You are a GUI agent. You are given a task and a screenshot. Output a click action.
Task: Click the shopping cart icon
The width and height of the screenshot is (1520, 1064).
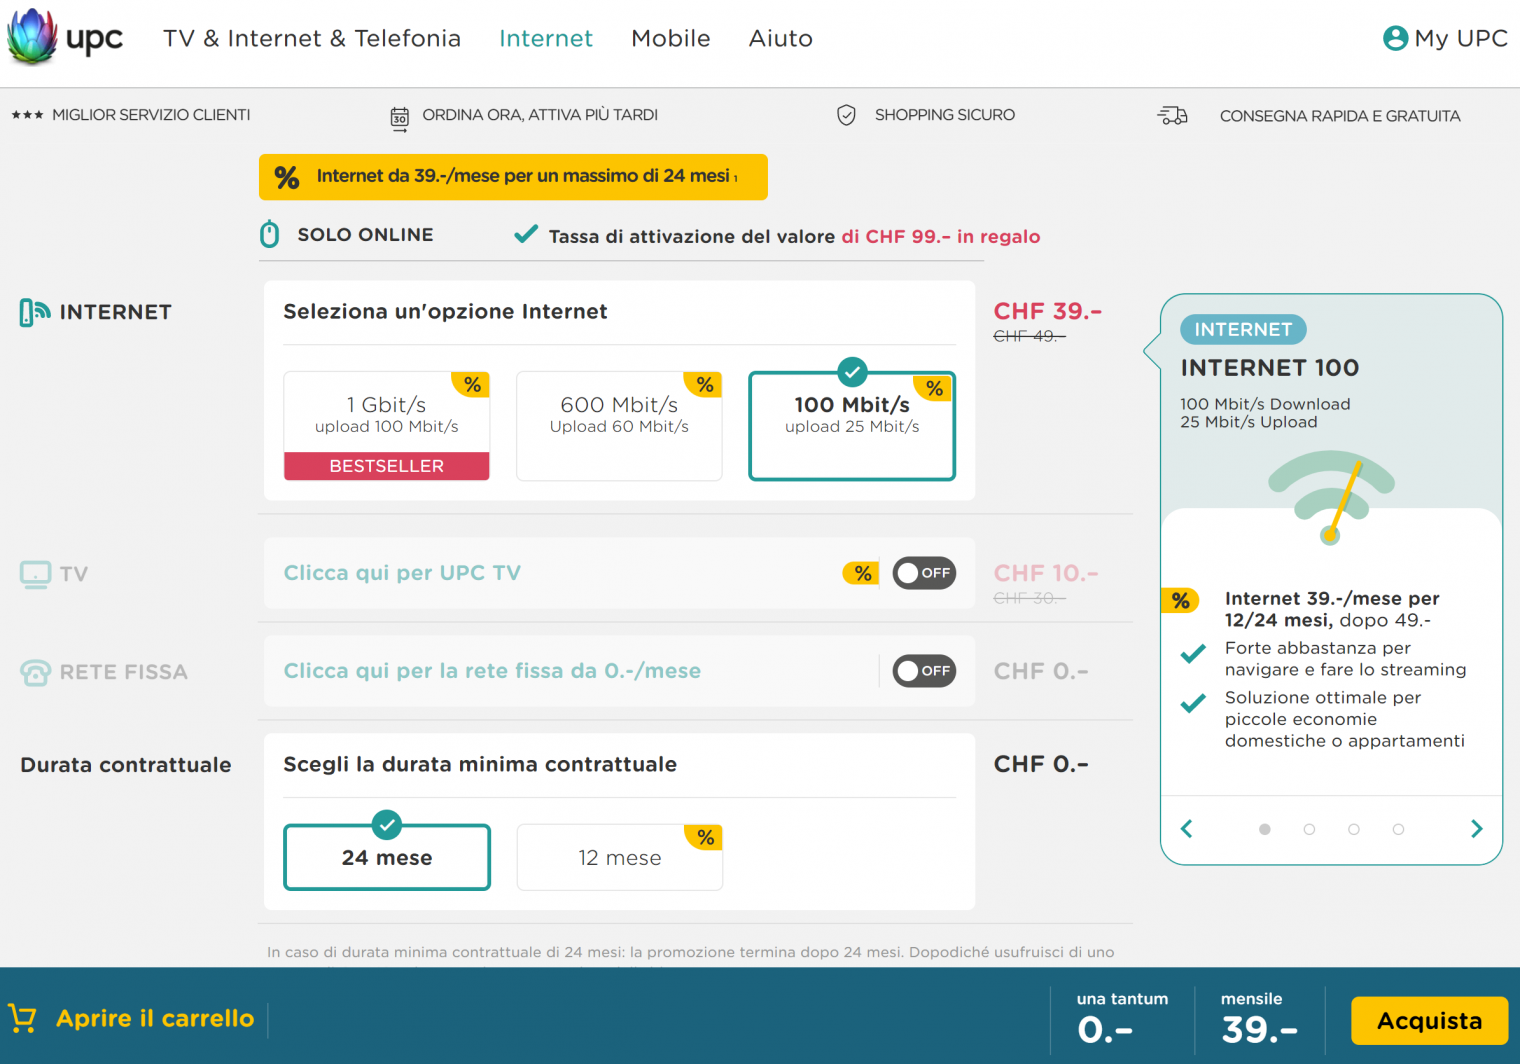pyautogui.click(x=22, y=1018)
